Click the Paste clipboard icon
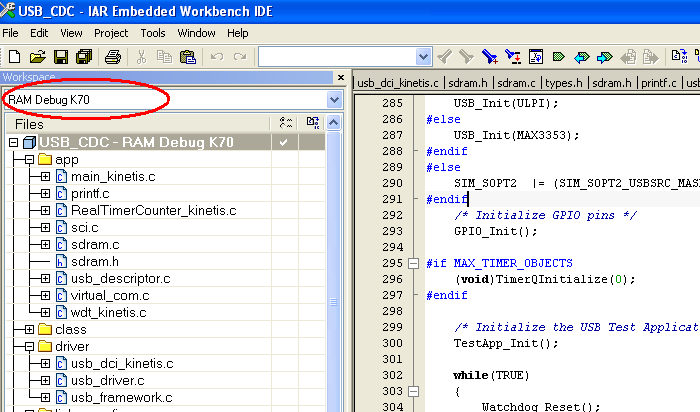 tap(188, 57)
